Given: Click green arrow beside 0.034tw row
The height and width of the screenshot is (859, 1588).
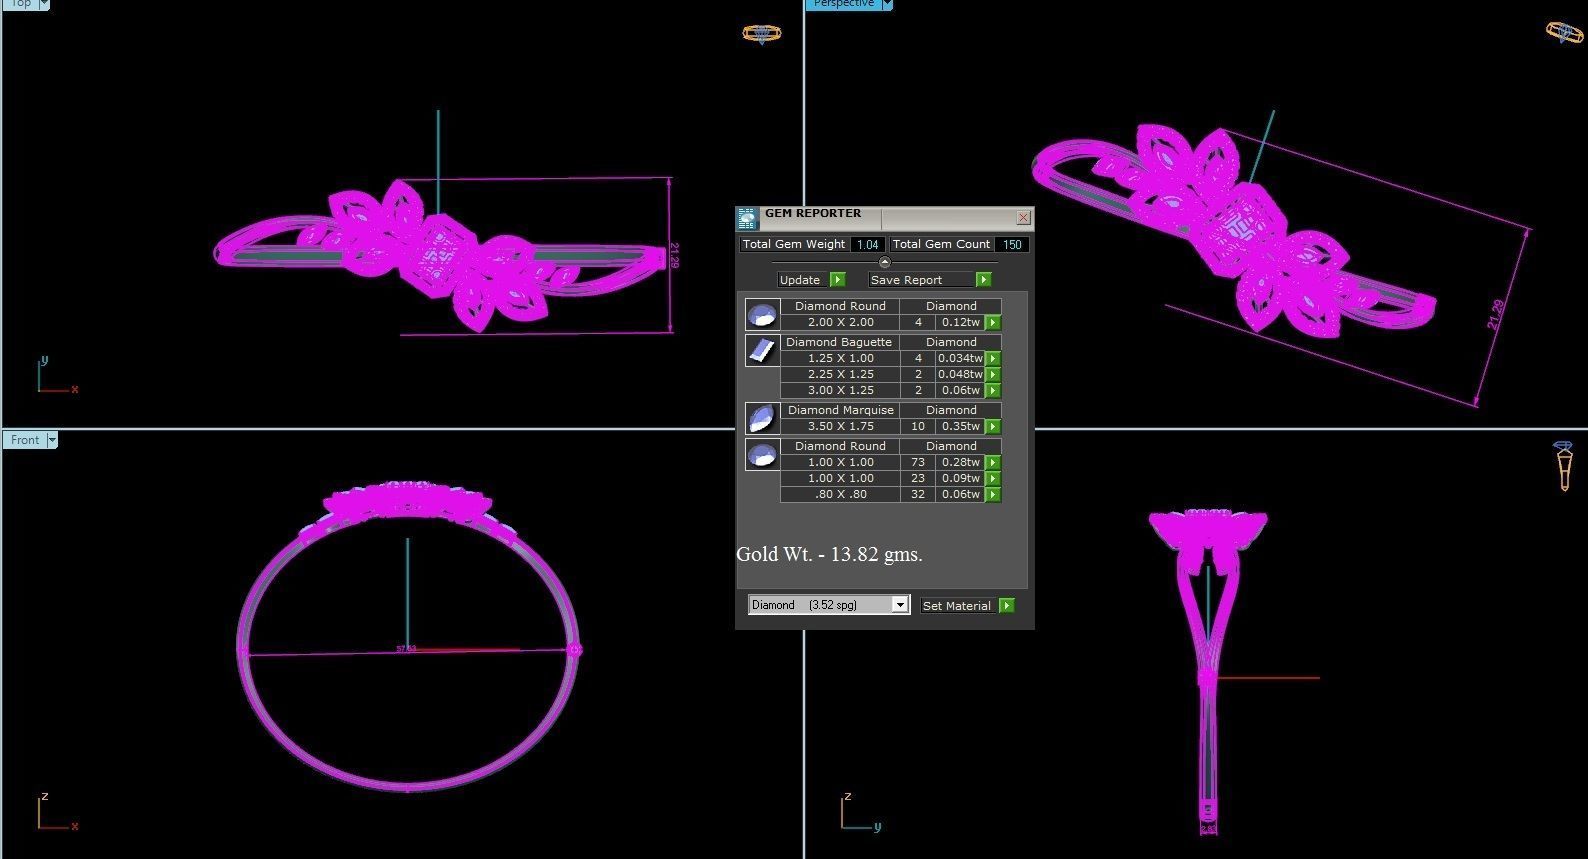Looking at the screenshot, I should (993, 358).
